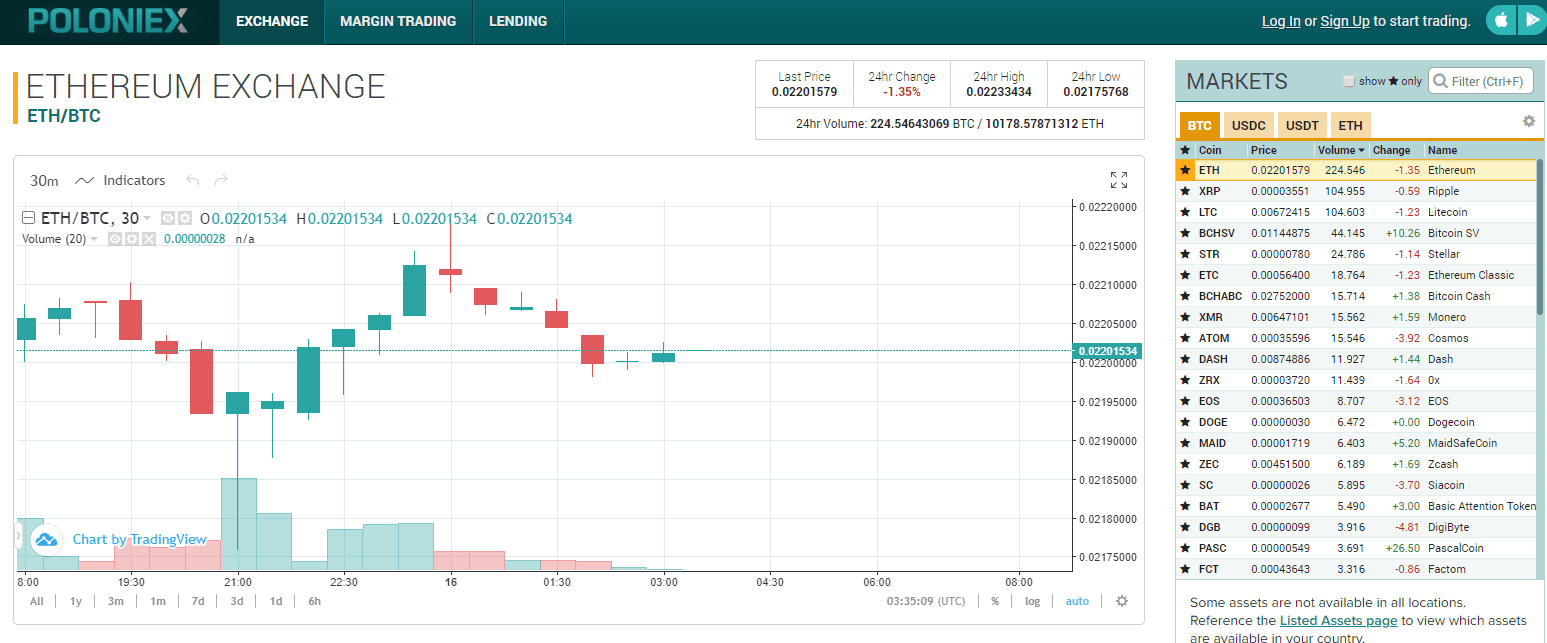Click the star next to BCHSV

tap(1185, 233)
